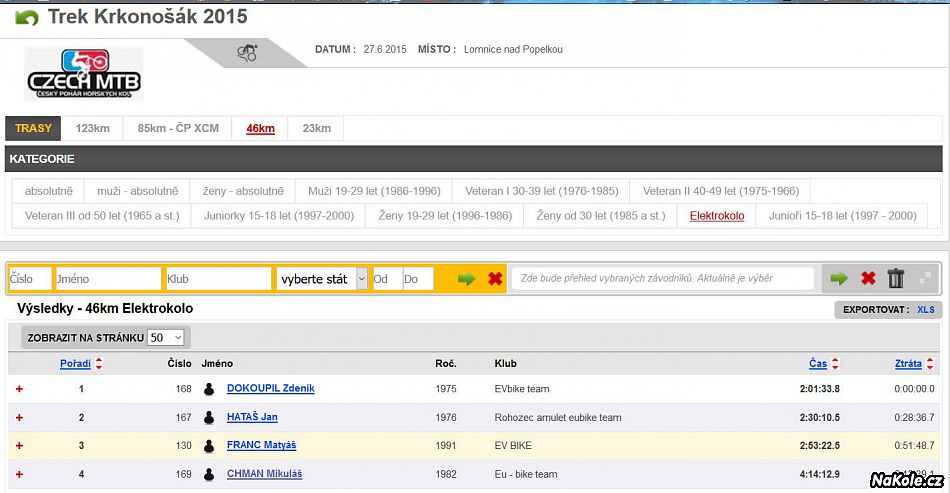This screenshot has height=493, width=950.
Task: Click the cyclist icon in the header
Action: pos(247,53)
